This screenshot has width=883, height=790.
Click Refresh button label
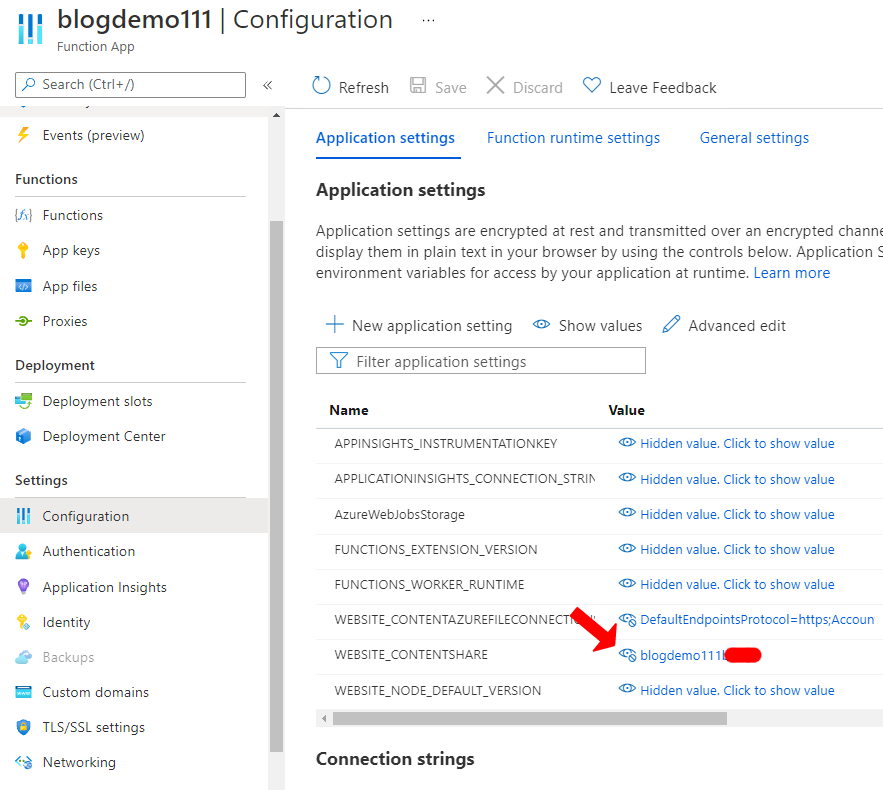(x=363, y=88)
